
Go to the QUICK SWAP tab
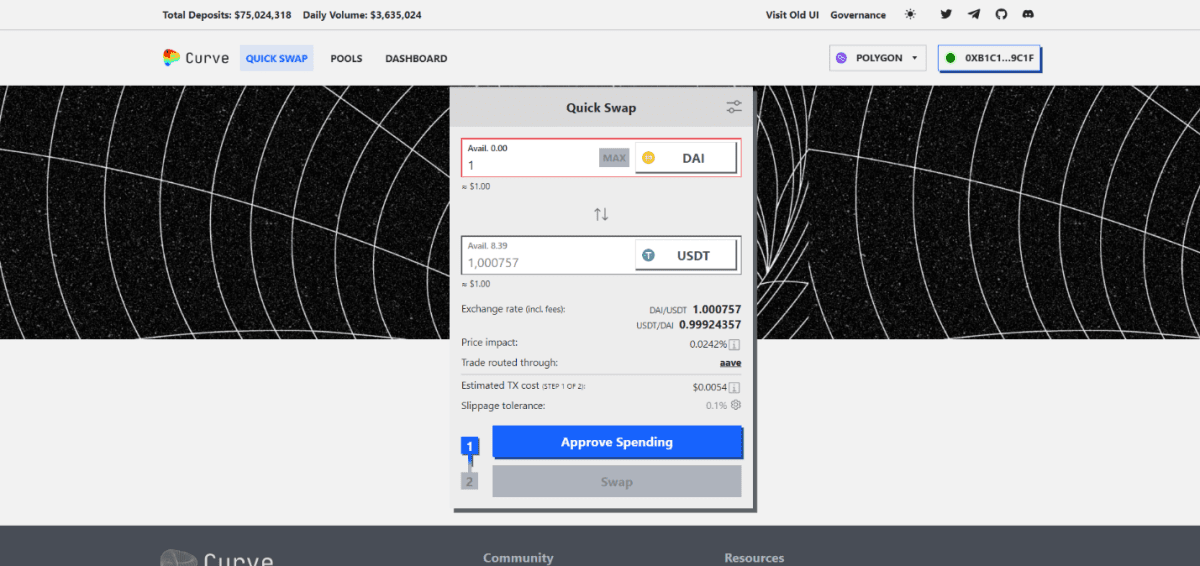[x=277, y=58]
